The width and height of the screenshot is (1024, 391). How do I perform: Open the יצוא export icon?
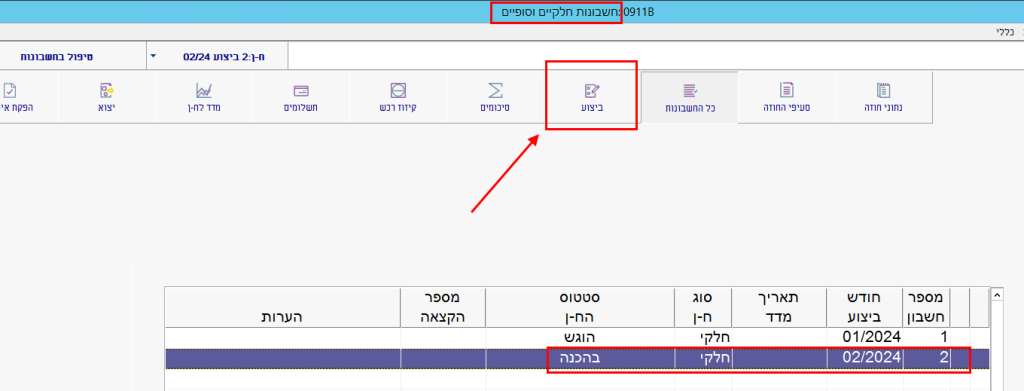(106, 90)
